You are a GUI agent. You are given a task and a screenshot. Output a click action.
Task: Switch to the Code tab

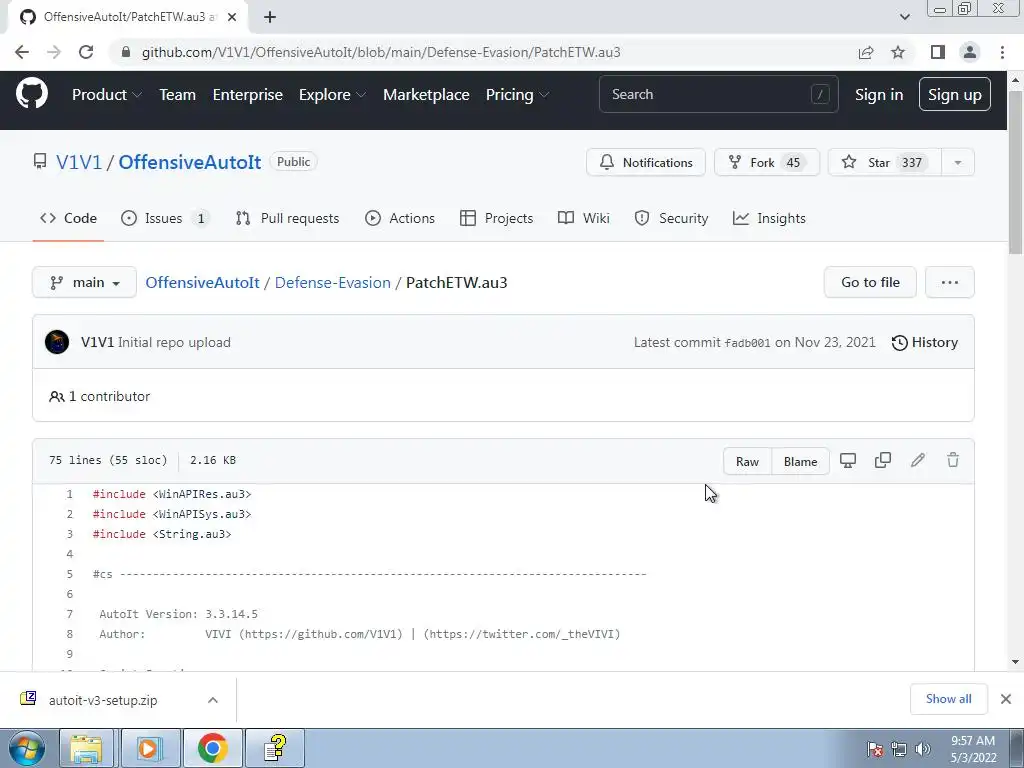click(68, 218)
